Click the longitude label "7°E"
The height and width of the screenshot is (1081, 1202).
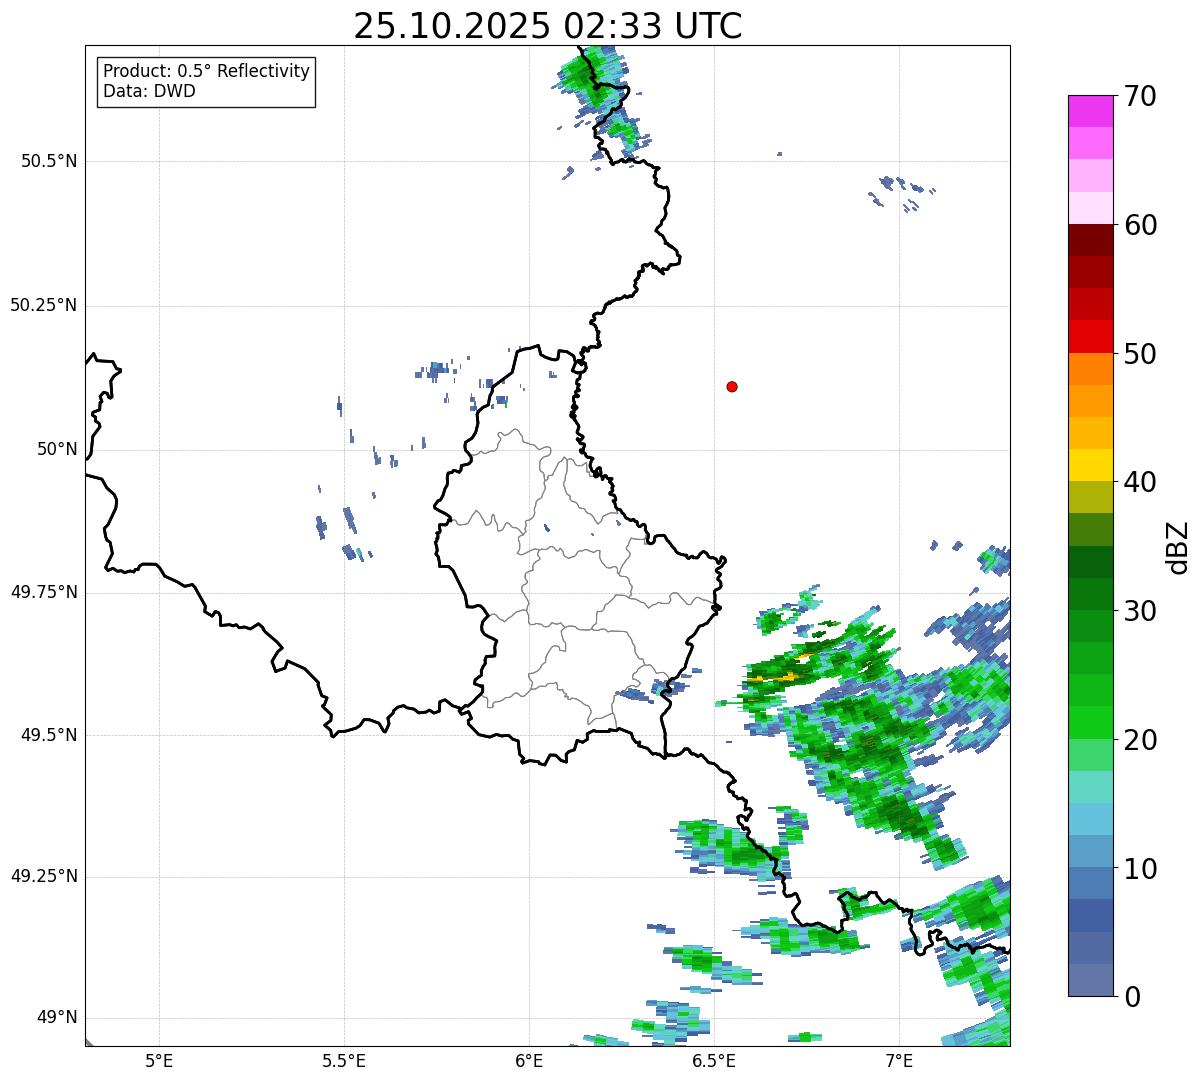[899, 1060]
